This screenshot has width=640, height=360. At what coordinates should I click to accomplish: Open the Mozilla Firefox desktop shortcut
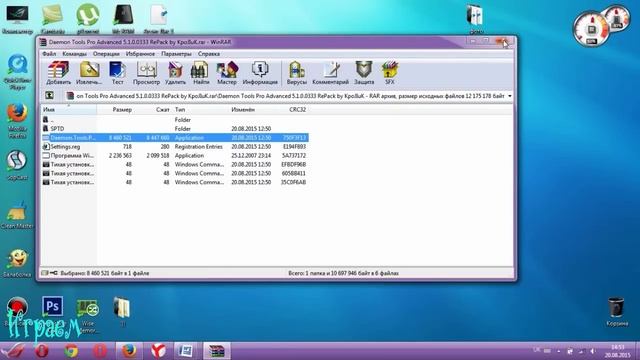[17, 121]
